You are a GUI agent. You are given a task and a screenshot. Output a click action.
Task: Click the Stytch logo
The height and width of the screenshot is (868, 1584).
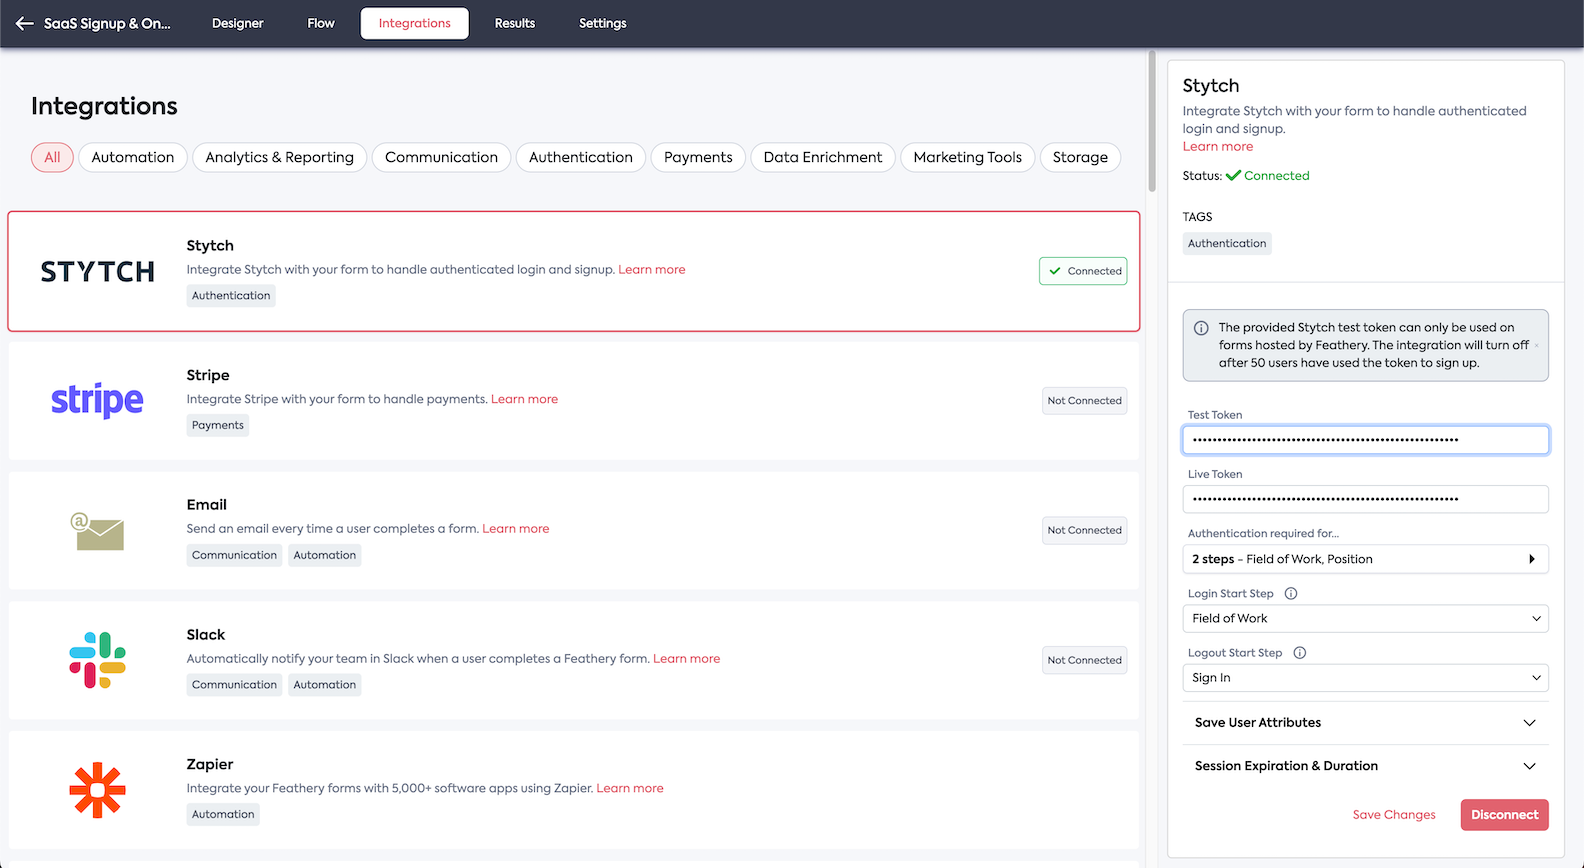point(97,272)
